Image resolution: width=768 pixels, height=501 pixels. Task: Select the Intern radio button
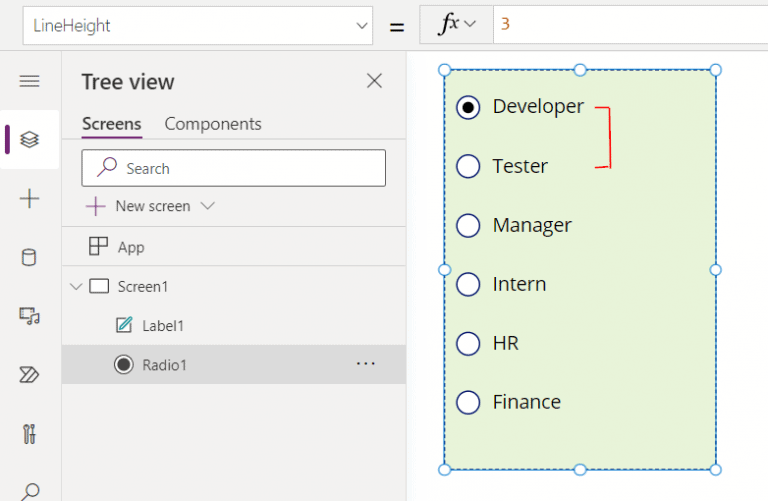coord(468,285)
